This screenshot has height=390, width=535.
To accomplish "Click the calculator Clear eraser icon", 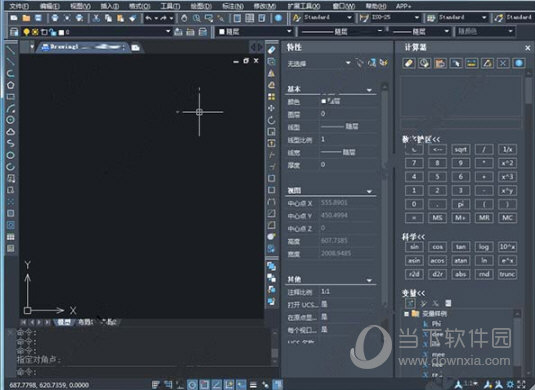I will [409, 63].
